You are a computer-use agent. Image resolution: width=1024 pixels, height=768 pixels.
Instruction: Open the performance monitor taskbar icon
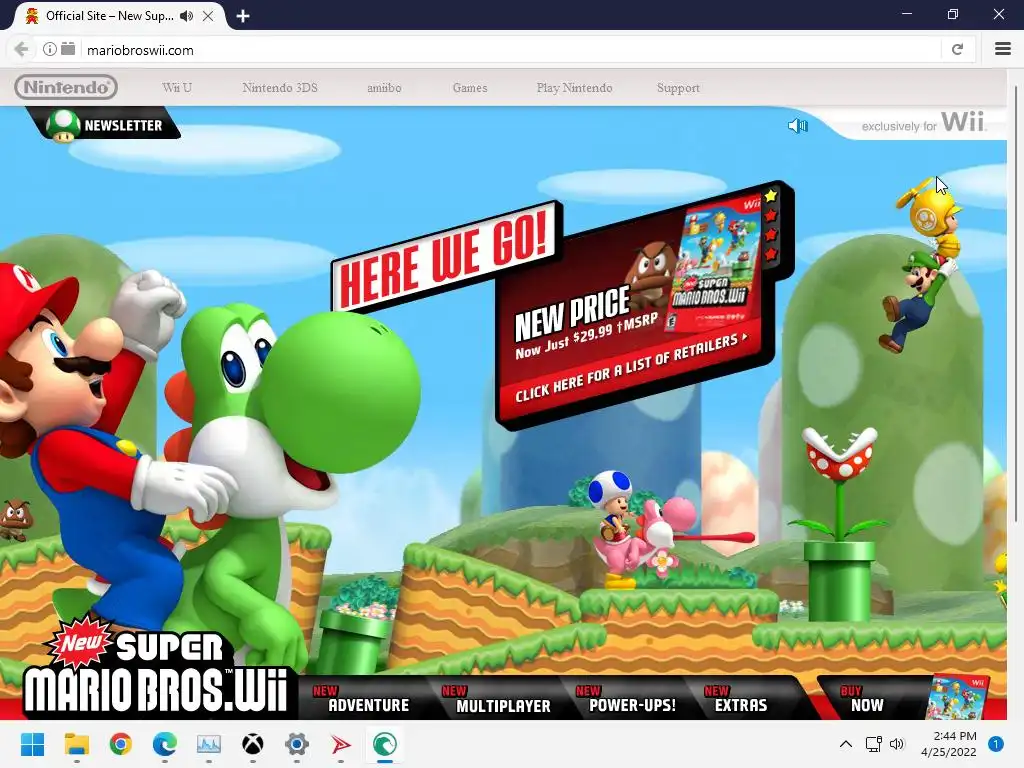pos(209,744)
